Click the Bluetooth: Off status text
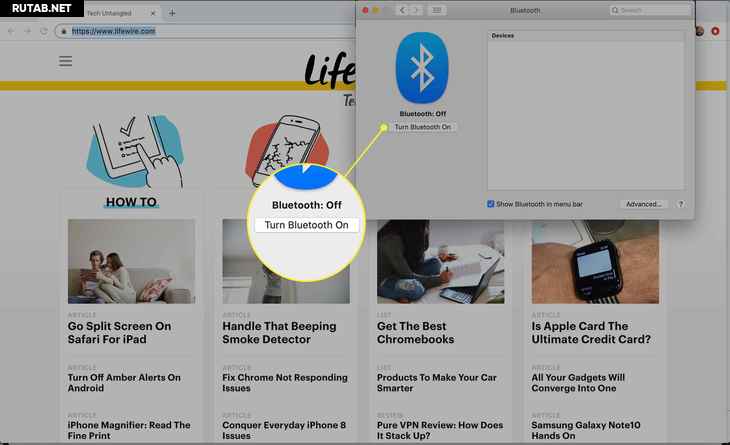Screen dimensions: 730x445 point(423,114)
